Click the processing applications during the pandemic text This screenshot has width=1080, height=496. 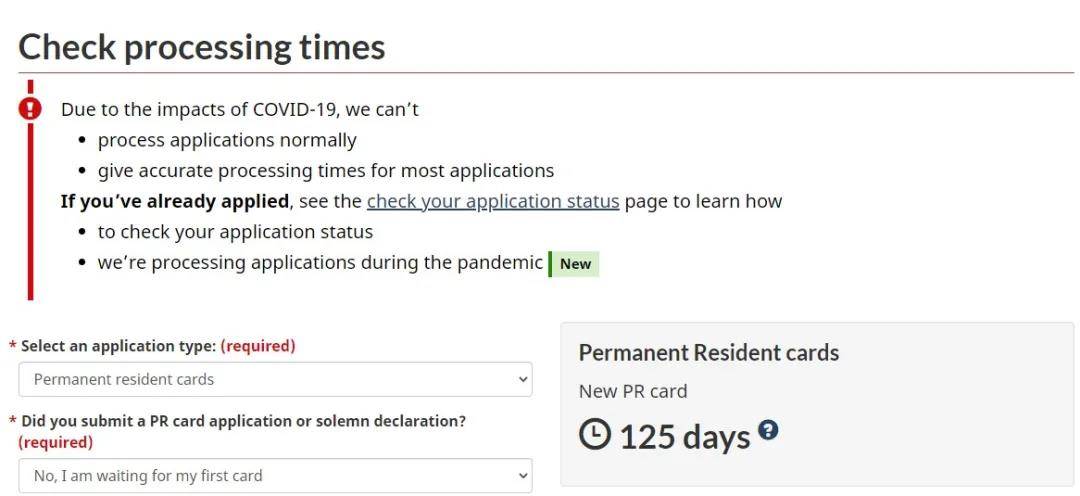320,263
